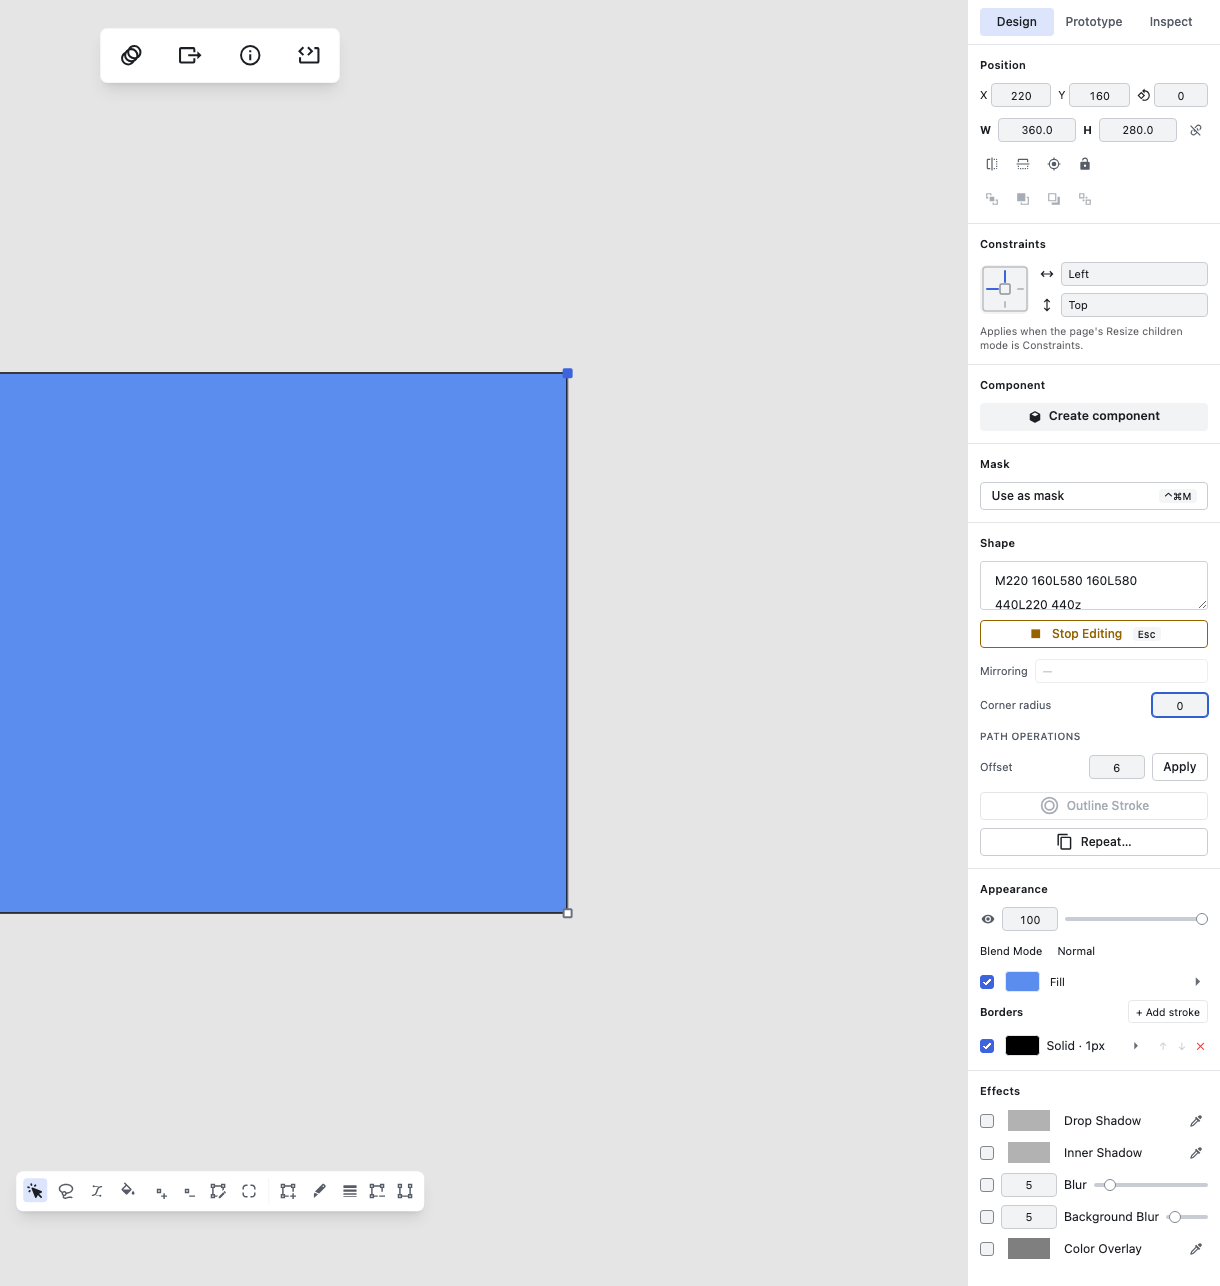The width and height of the screenshot is (1220, 1286).
Task: Click the Repeat… button
Action: (x=1094, y=842)
